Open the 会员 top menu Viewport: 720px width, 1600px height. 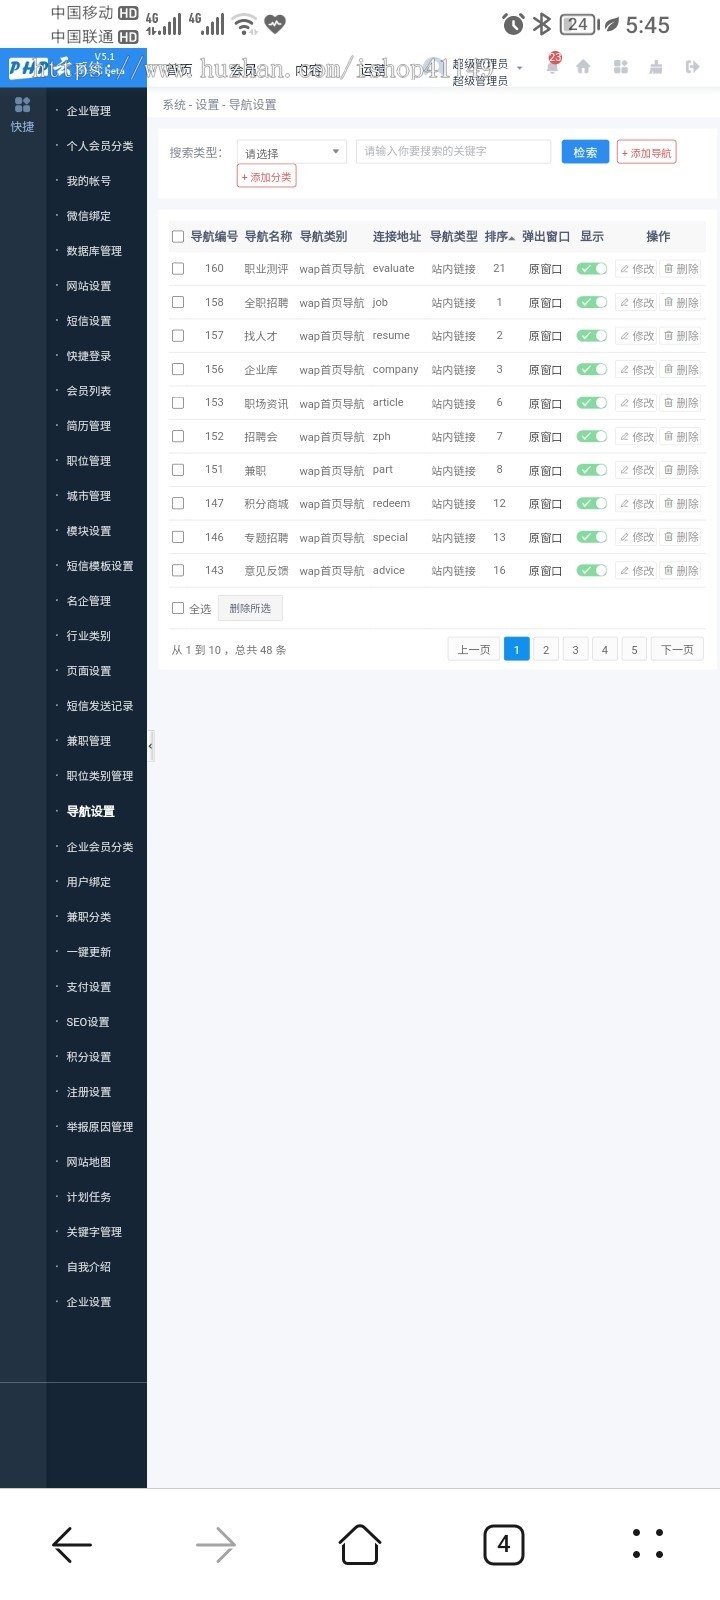pos(244,70)
